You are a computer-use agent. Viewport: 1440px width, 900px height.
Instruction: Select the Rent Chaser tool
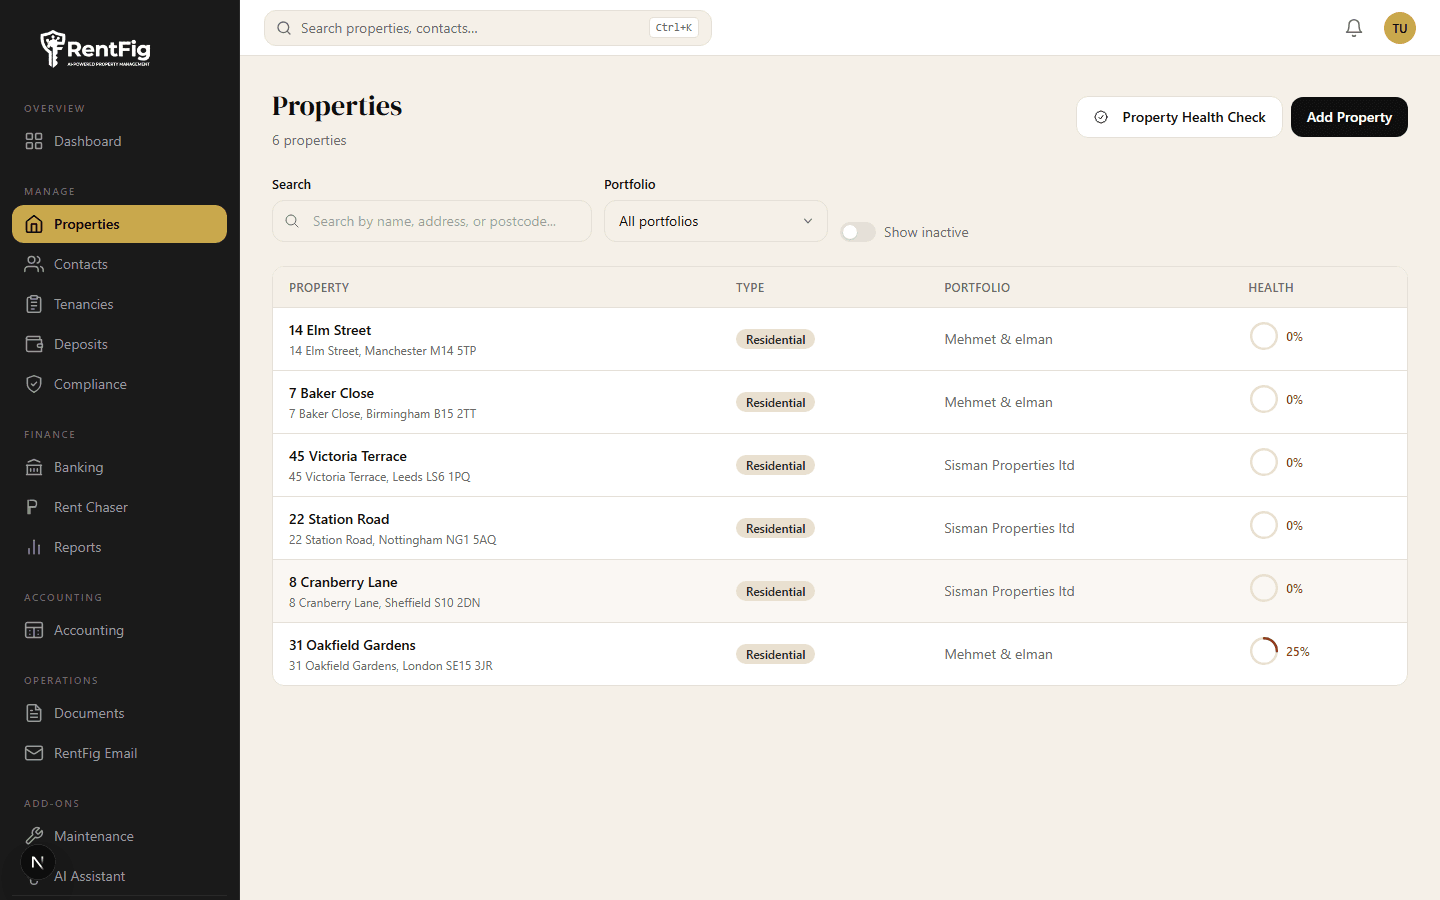[89, 507]
